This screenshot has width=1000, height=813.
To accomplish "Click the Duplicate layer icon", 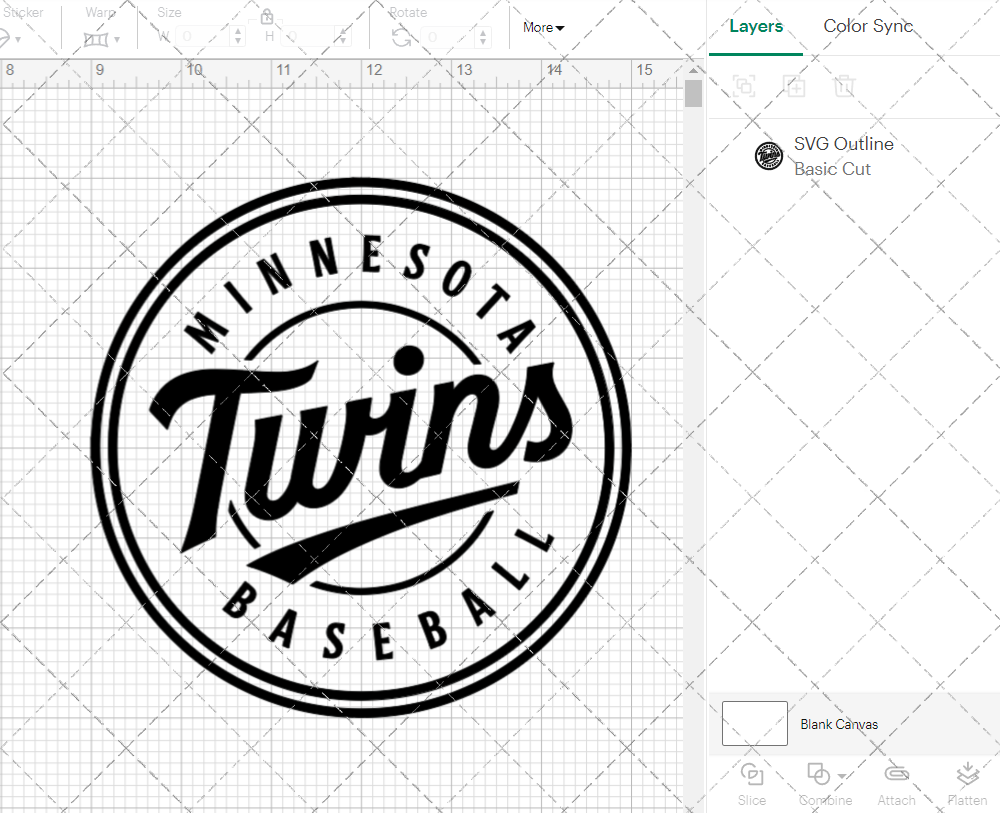I will (794, 86).
